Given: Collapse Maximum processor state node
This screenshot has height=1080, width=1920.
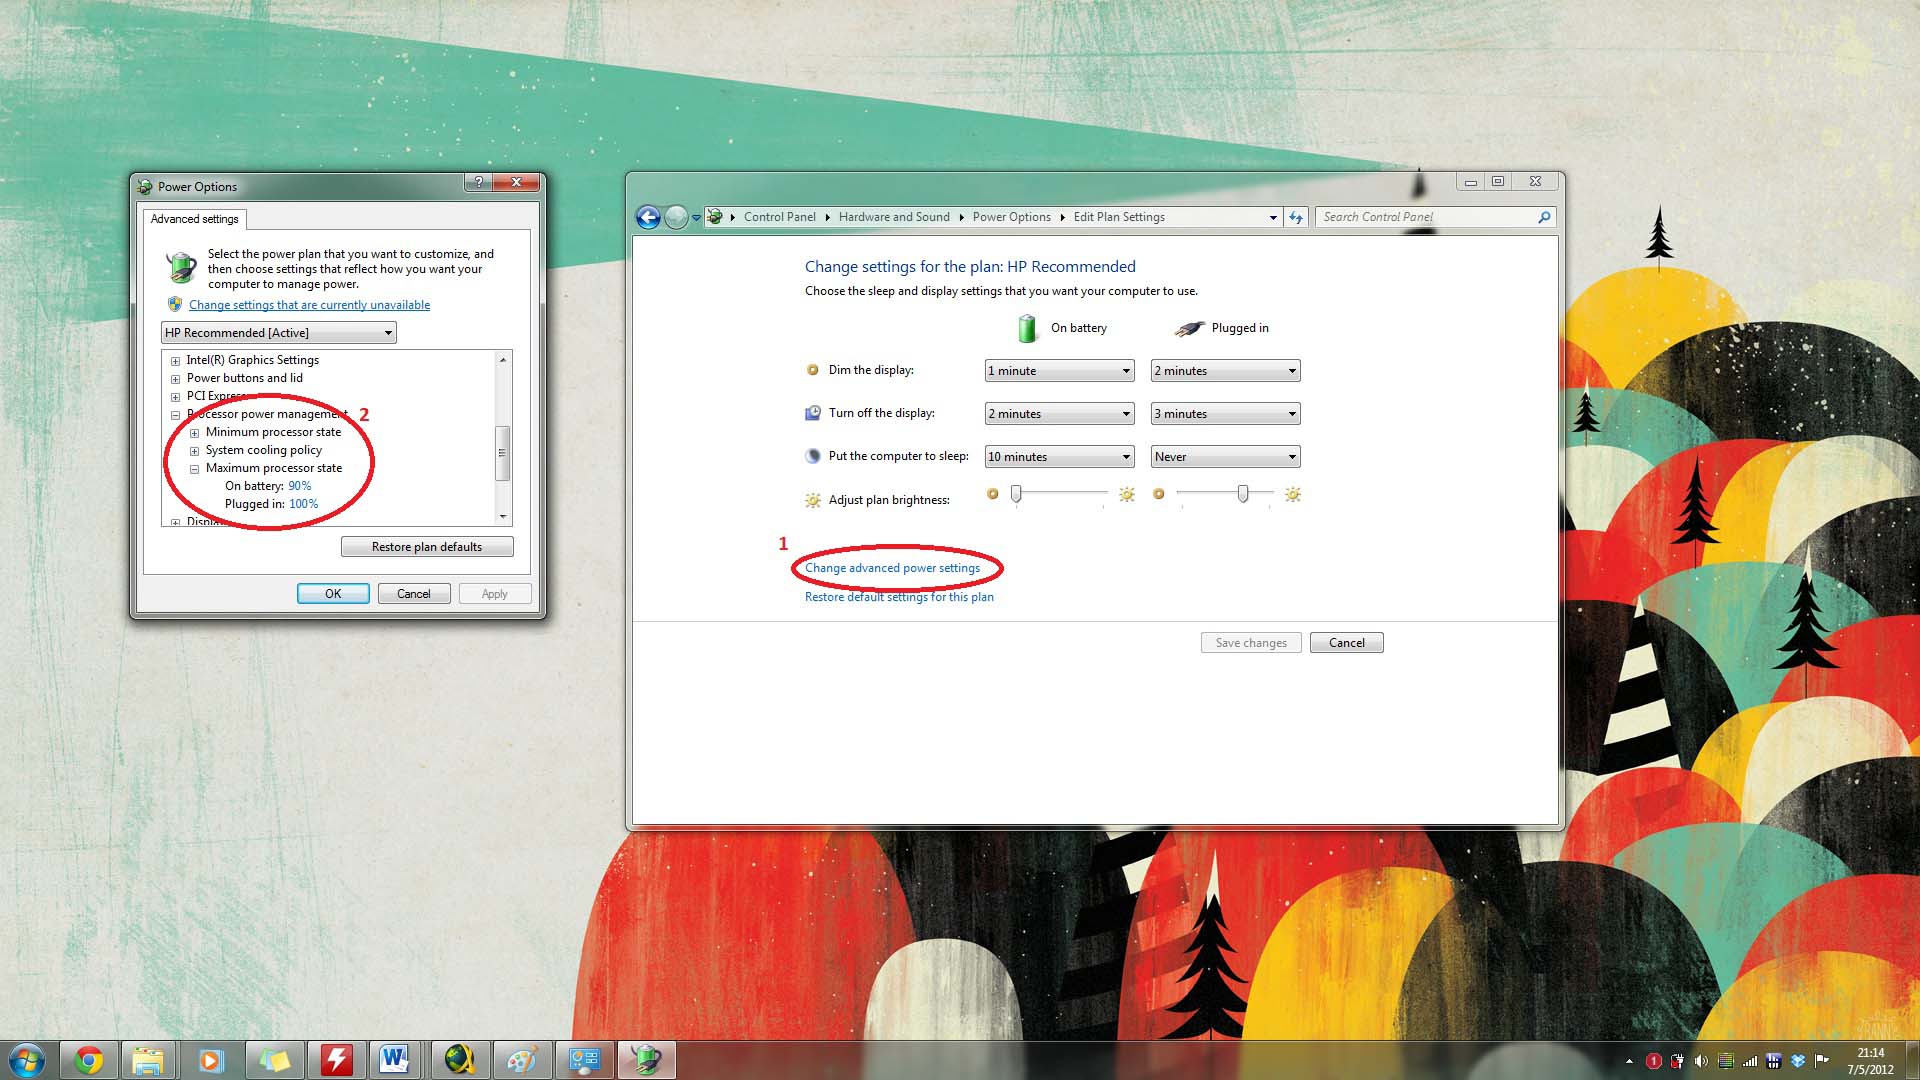Looking at the screenshot, I should pyautogui.click(x=194, y=469).
